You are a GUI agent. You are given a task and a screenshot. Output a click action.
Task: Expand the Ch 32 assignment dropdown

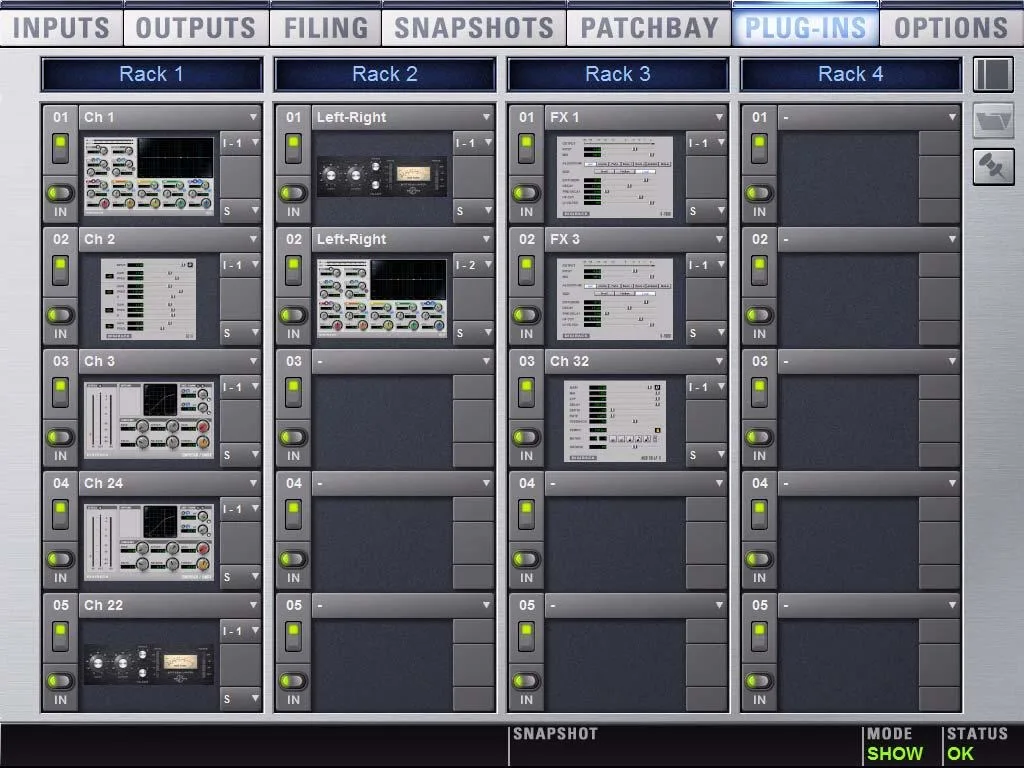tap(636, 361)
